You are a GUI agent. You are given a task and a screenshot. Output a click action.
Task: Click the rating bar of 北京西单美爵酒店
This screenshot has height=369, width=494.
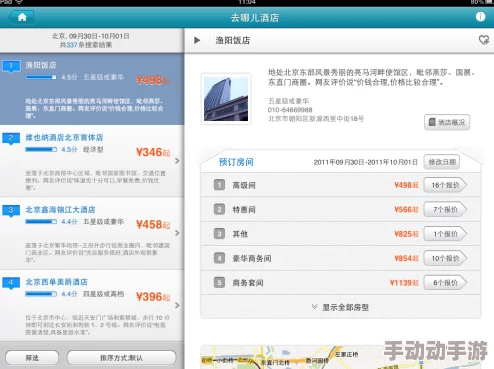point(41,294)
